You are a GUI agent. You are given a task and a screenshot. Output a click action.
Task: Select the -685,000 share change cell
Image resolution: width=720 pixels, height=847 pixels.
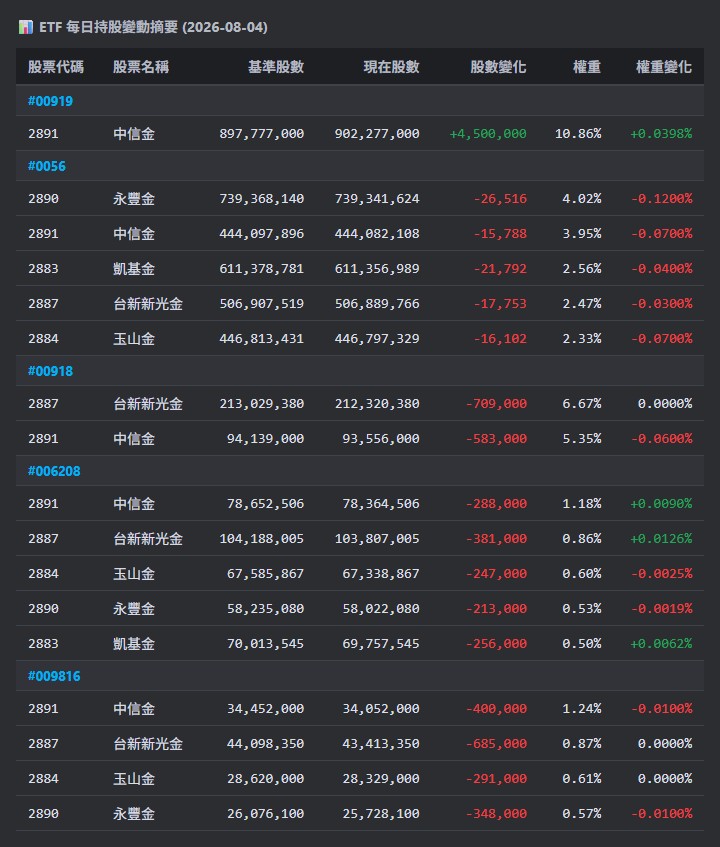tap(496, 744)
